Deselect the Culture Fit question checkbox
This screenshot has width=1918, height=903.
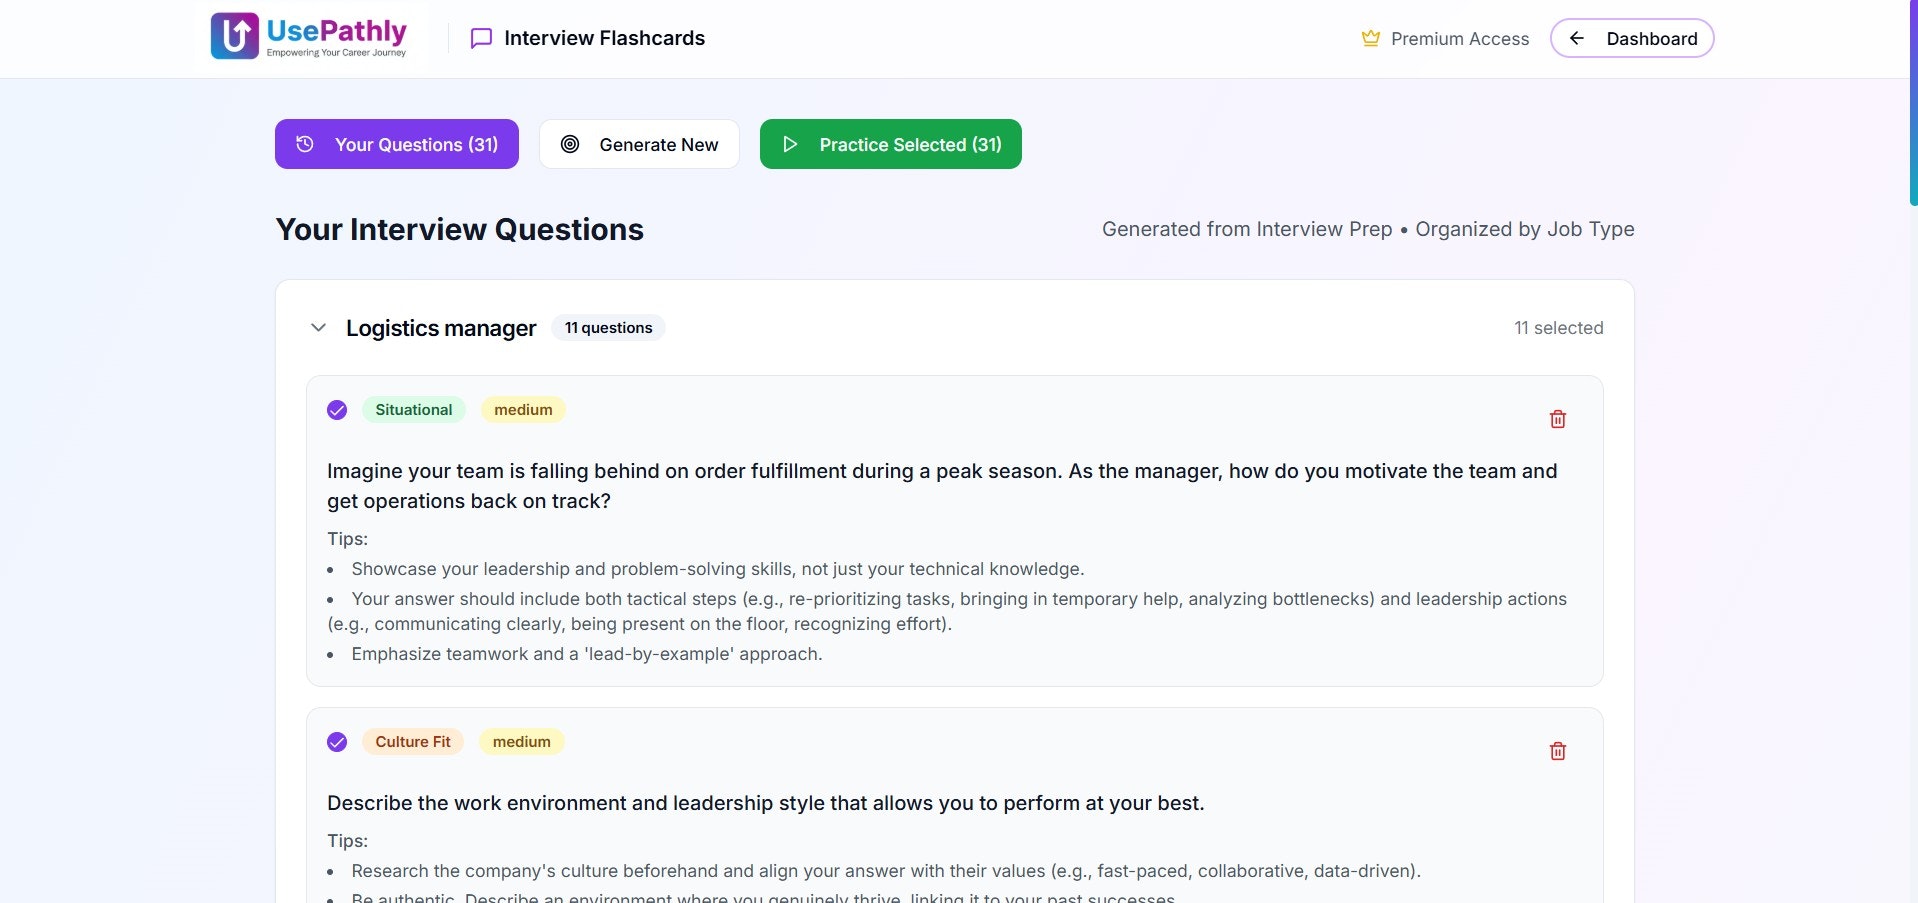pyautogui.click(x=337, y=742)
